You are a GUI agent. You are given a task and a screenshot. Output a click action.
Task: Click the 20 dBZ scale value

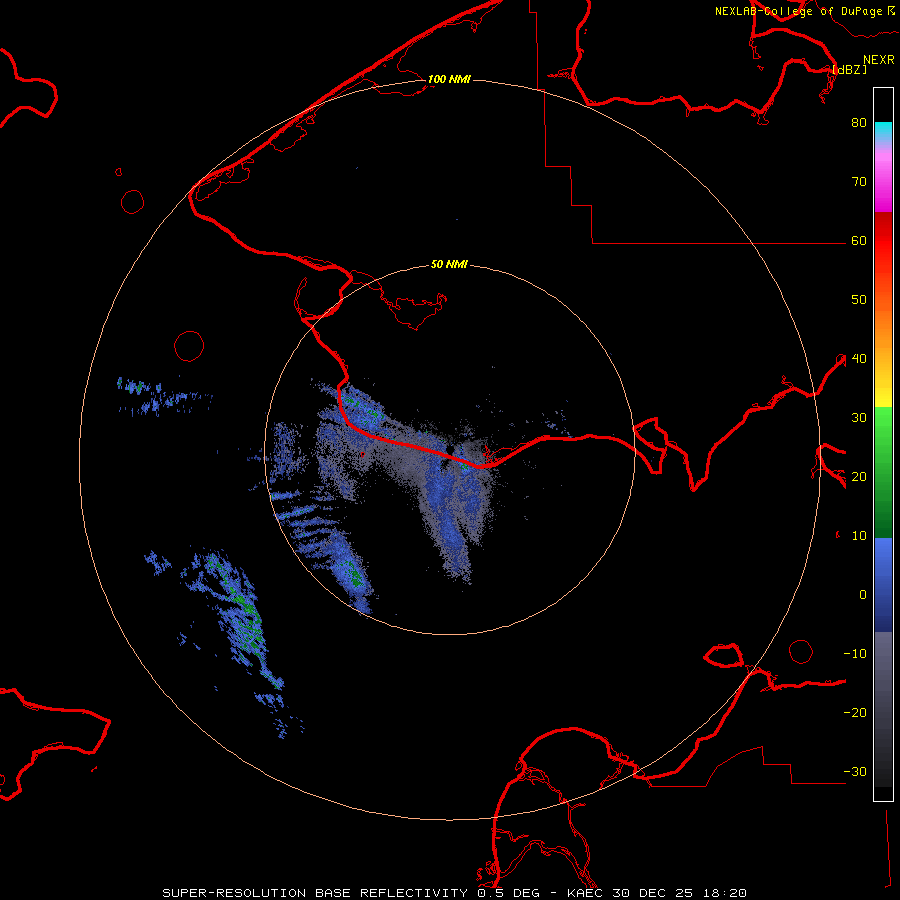tap(859, 476)
